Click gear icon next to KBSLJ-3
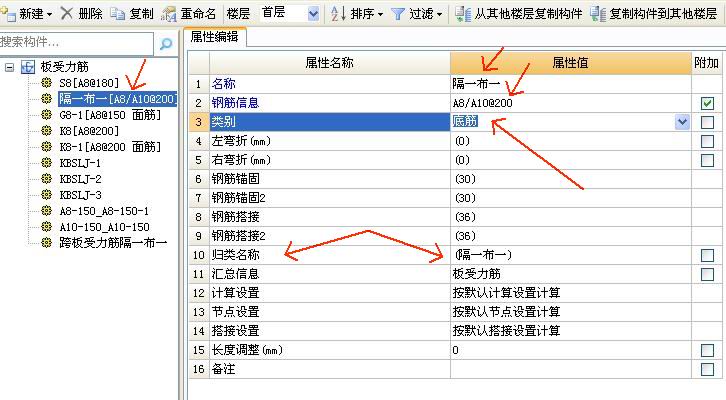Screen dimensions: 726x400 pos(46,194)
